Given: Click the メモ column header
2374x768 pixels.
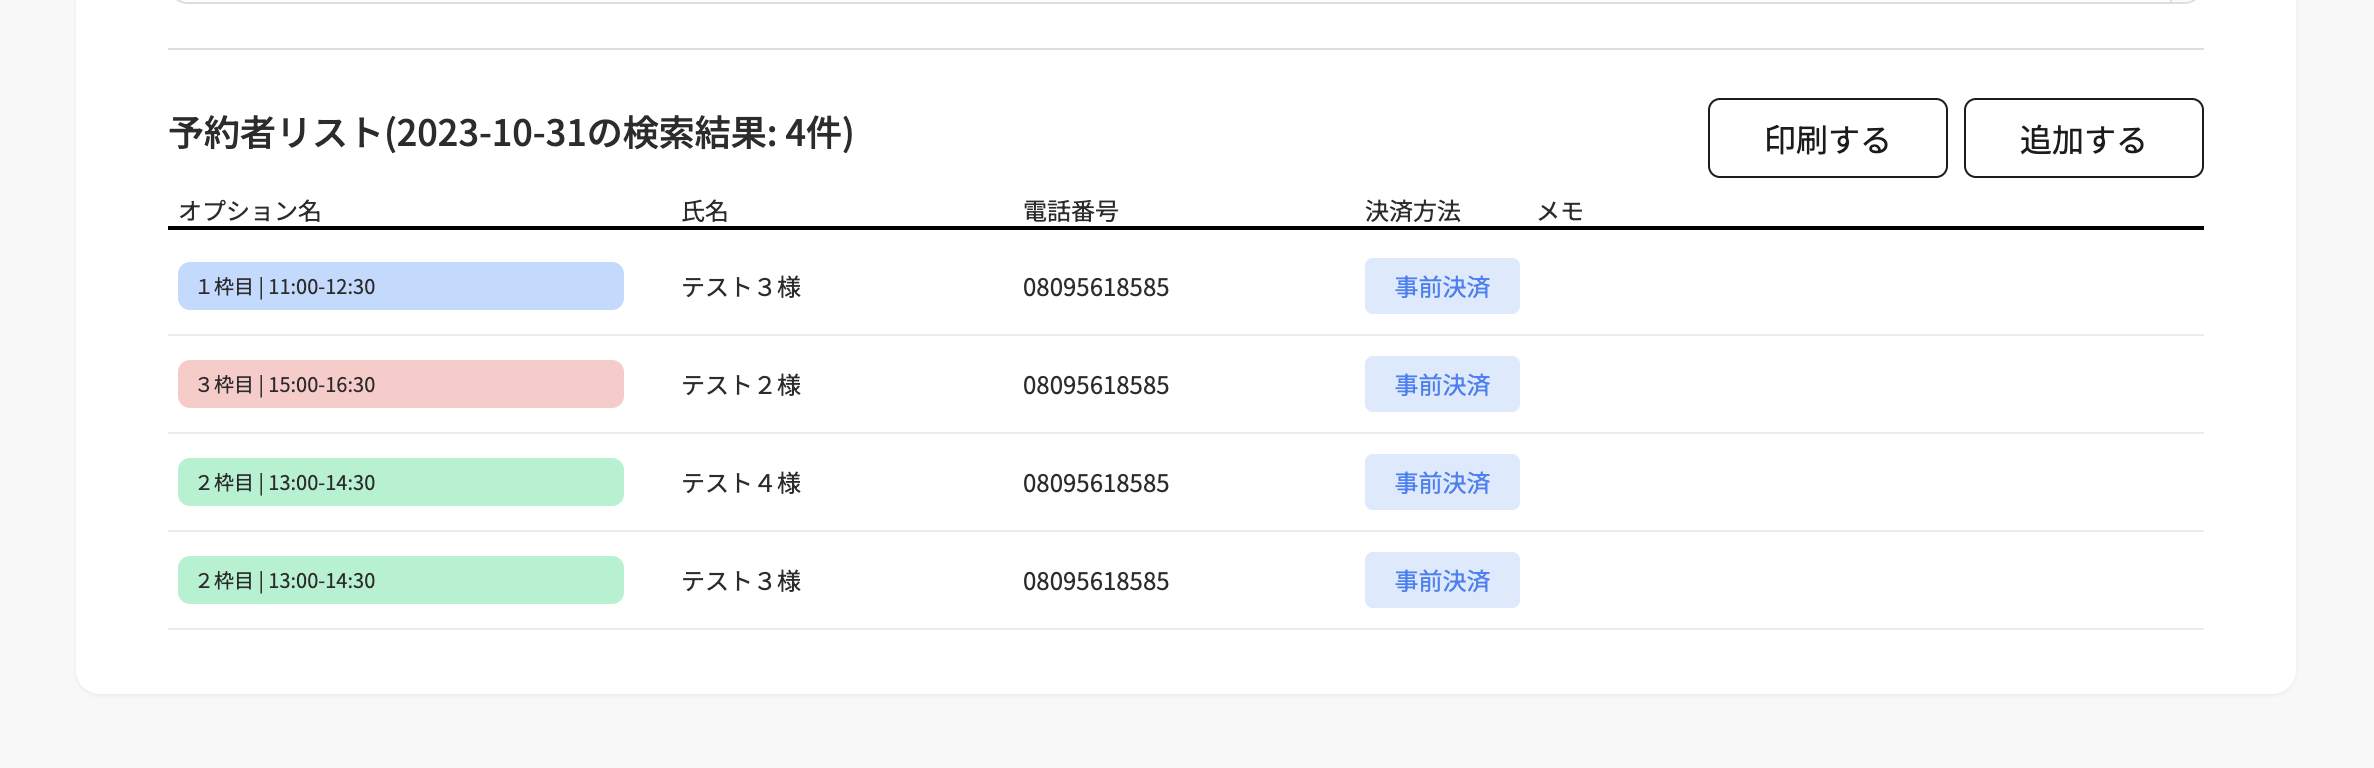Looking at the screenshot, I should [x=1560, y=211].
